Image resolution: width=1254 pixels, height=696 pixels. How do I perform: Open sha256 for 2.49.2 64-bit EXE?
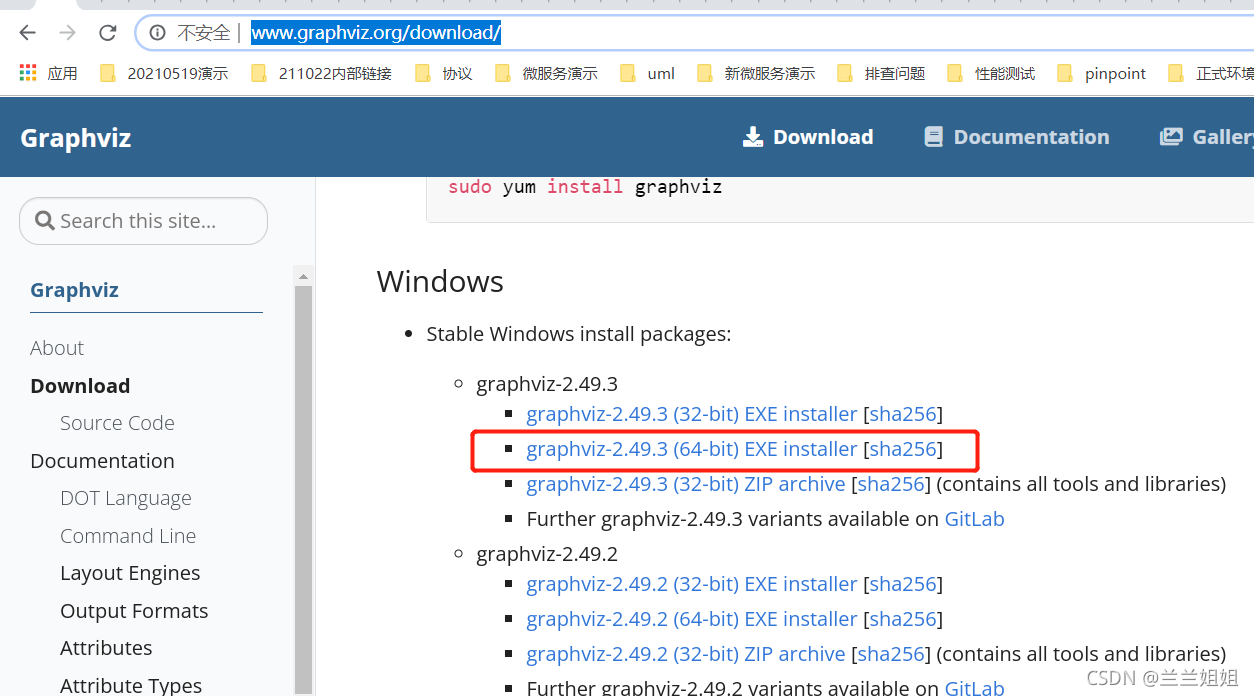903,619
